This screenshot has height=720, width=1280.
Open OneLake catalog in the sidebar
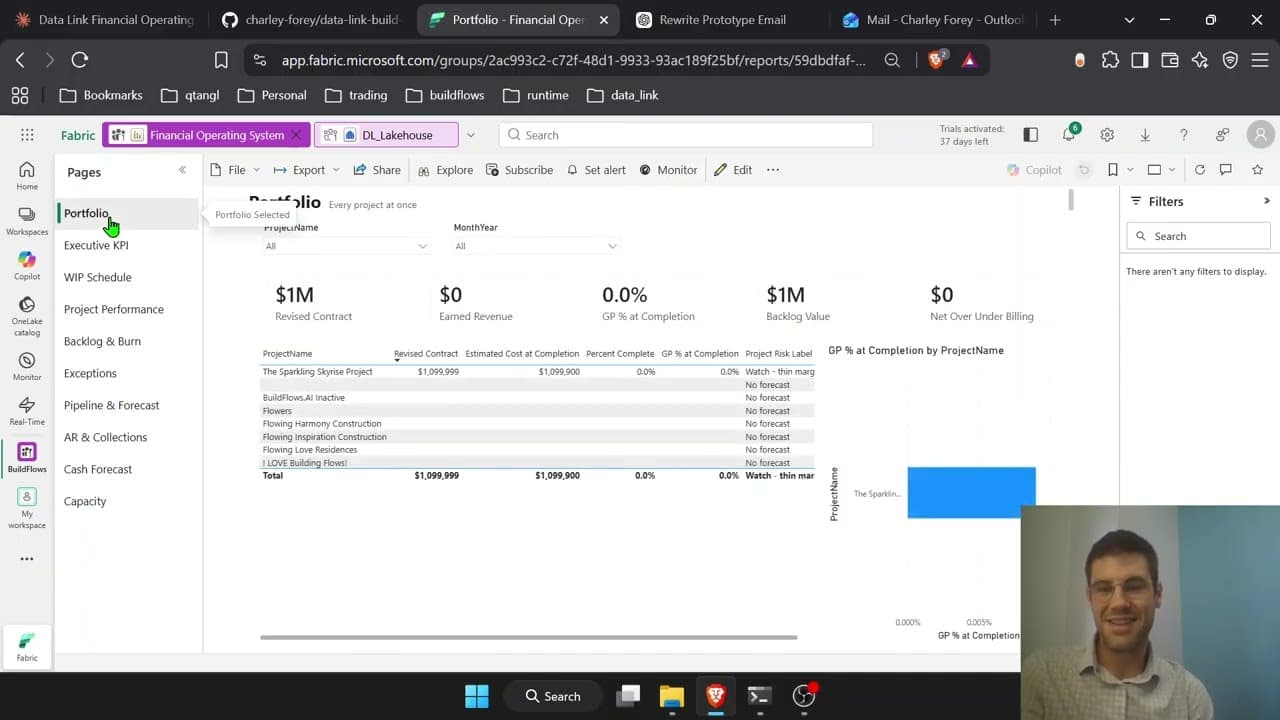(27, 316)
